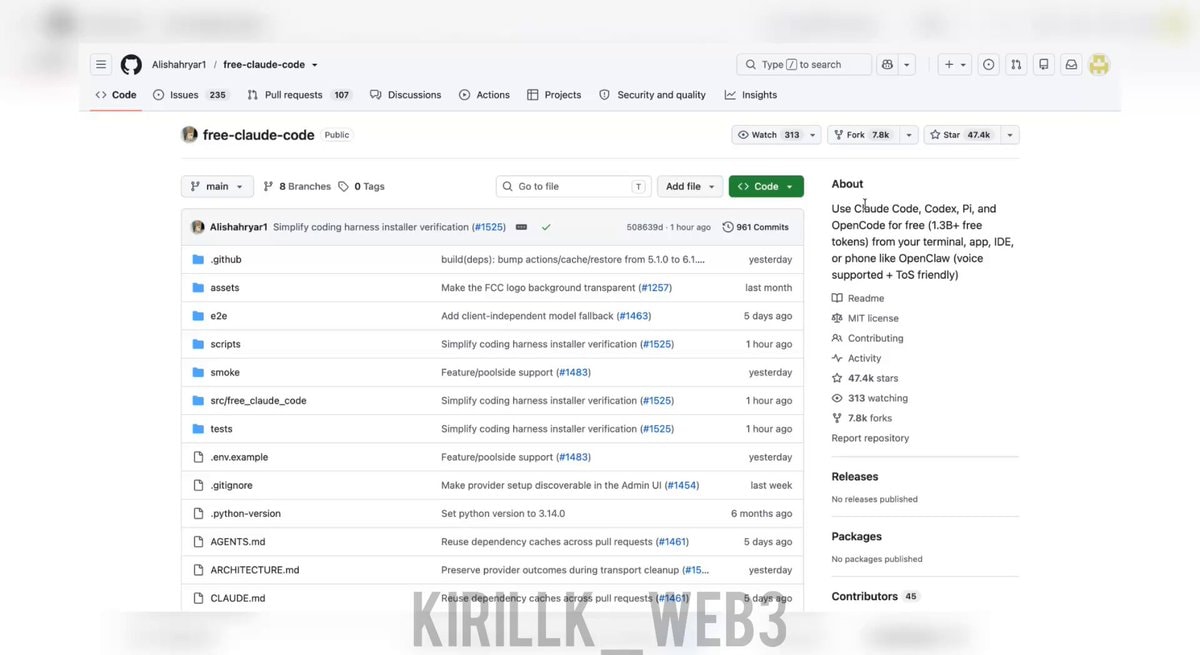
Task: Click the smoke folder icon
Action: click(x=198, y=372)
